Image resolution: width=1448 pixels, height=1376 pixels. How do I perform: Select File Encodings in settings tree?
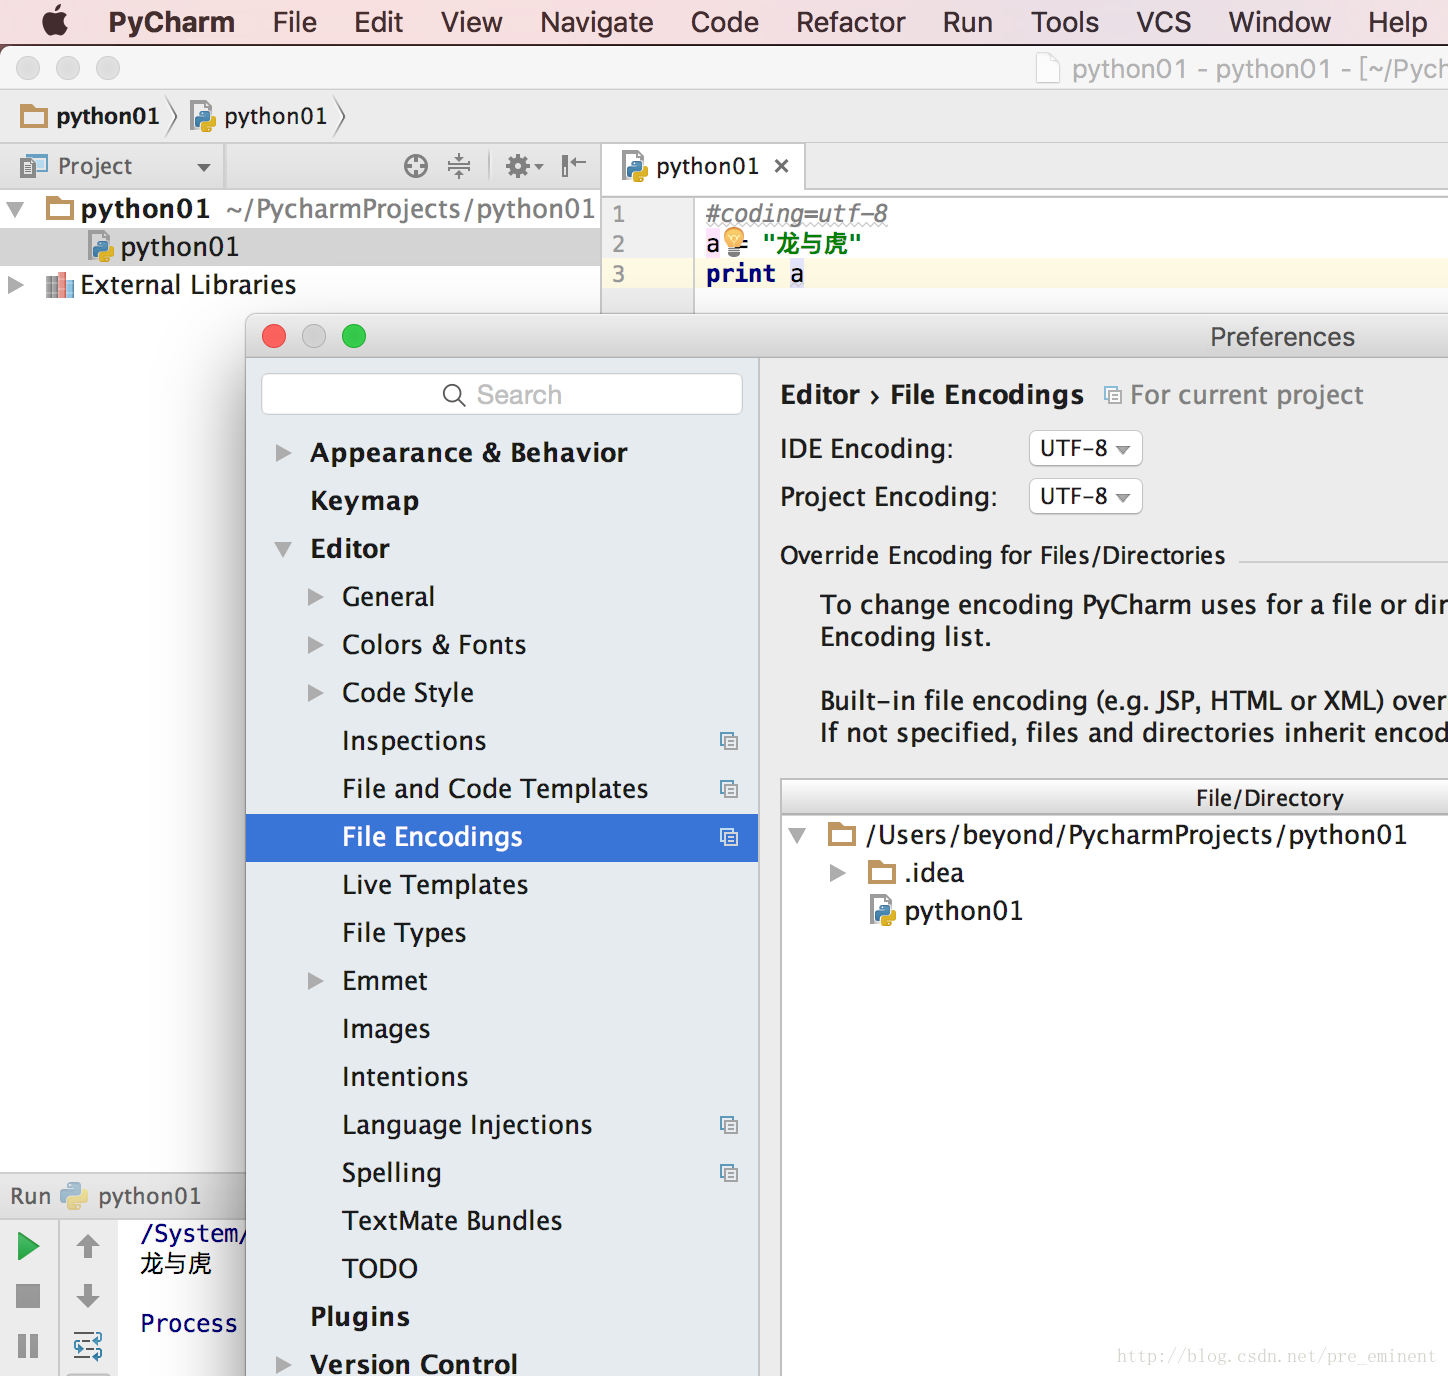pos(502,837)
